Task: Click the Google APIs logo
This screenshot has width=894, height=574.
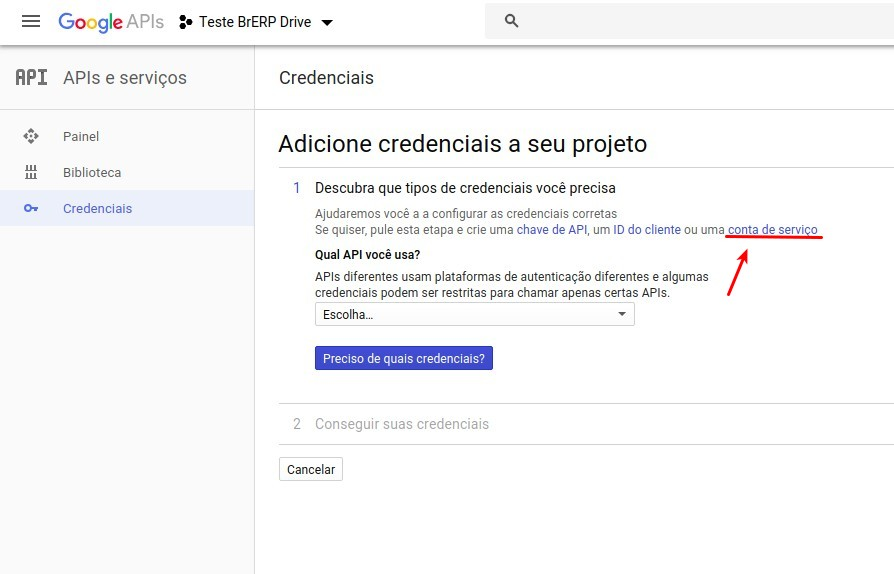Action: pos(110,22)
